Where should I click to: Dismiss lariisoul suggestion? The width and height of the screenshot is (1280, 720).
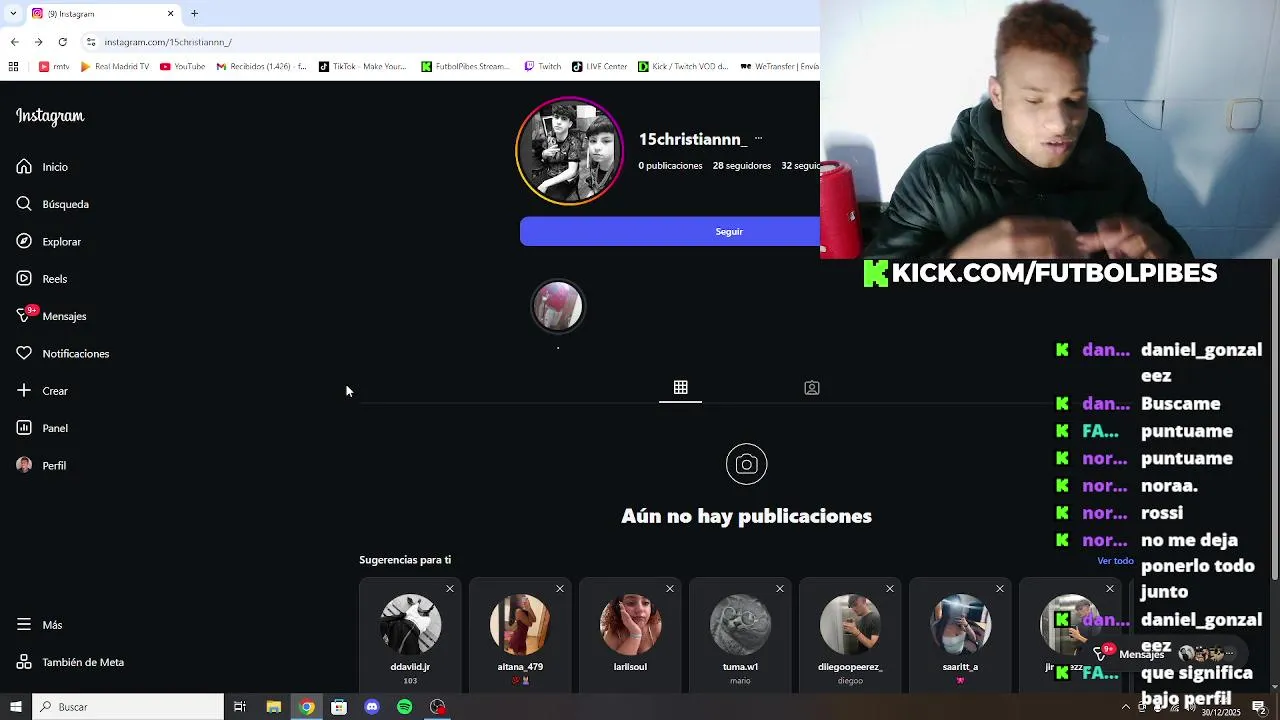670,589
